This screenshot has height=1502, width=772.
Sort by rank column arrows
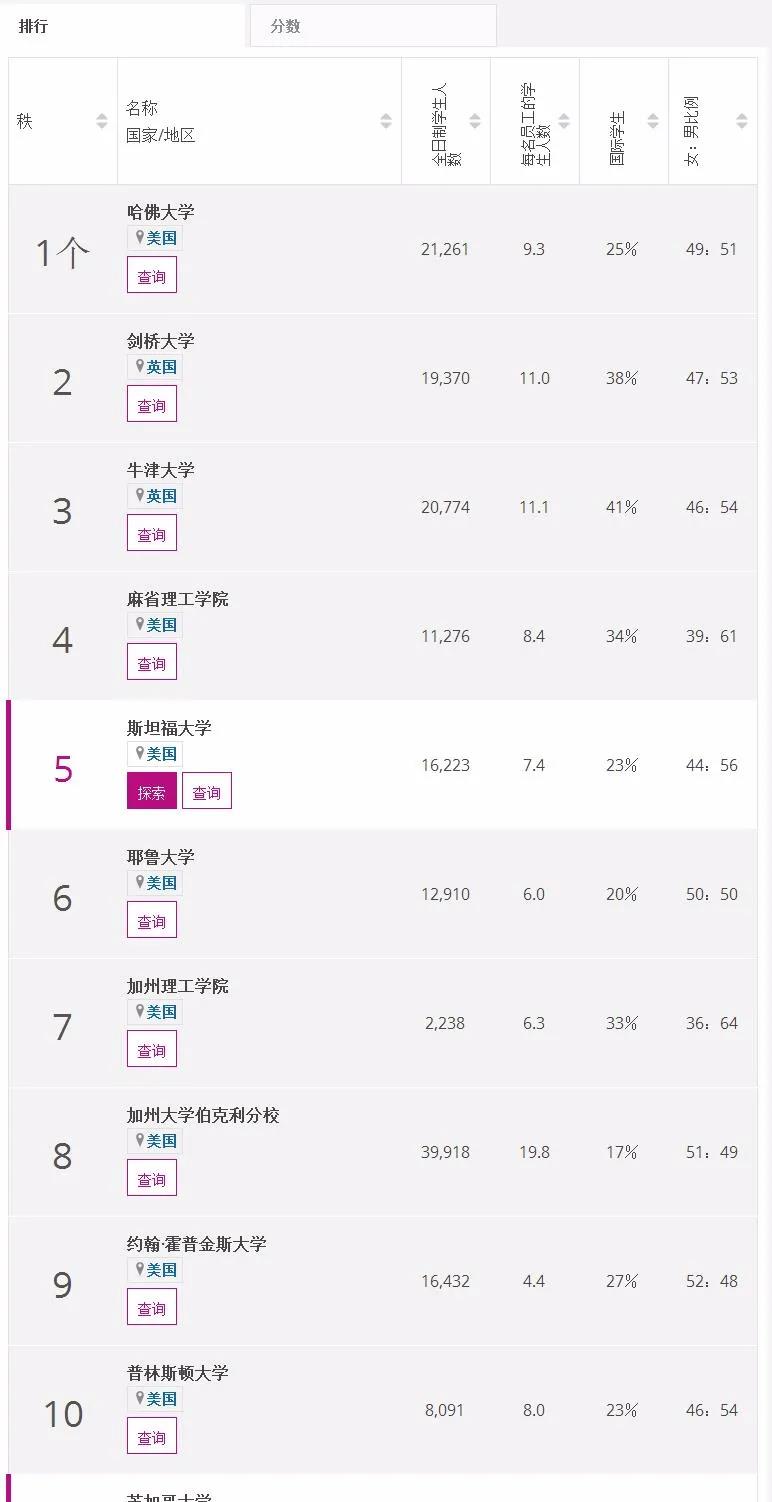(102, 121)
